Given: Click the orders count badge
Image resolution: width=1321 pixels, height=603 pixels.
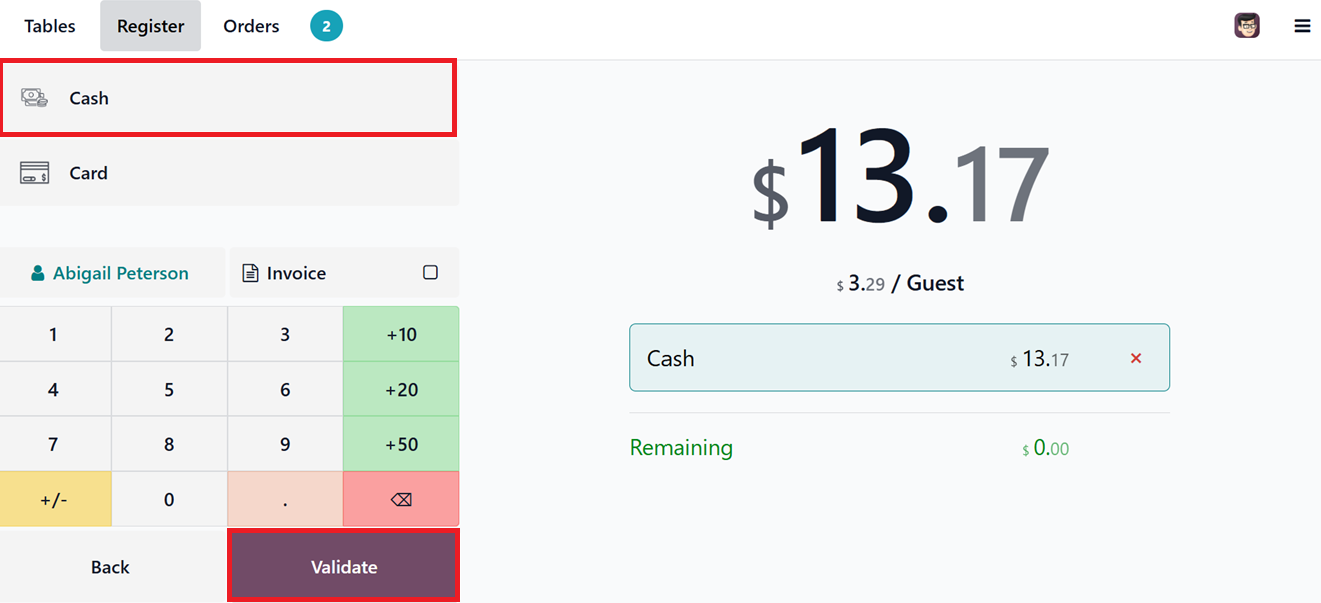Looking at the screenshot, I should point(326,26).
